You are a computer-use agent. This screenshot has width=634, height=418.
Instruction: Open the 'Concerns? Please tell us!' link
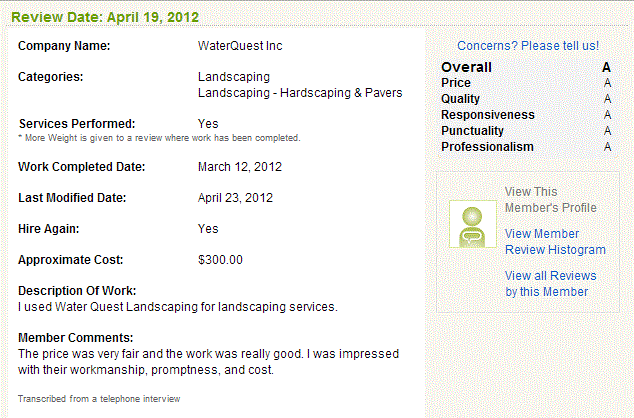coord(528,46)
